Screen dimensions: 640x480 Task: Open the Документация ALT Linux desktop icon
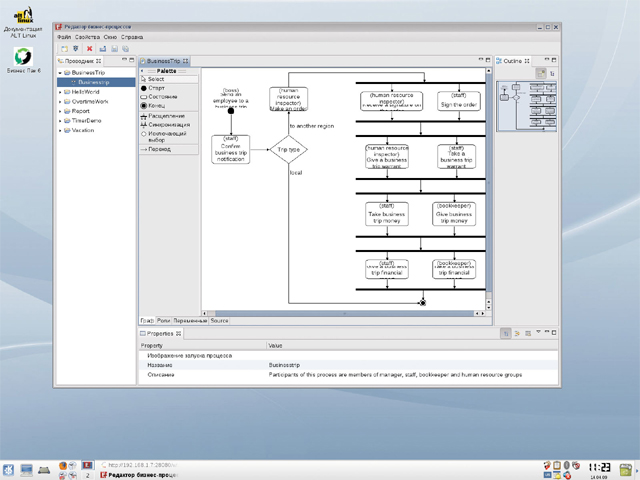[23, 22]
